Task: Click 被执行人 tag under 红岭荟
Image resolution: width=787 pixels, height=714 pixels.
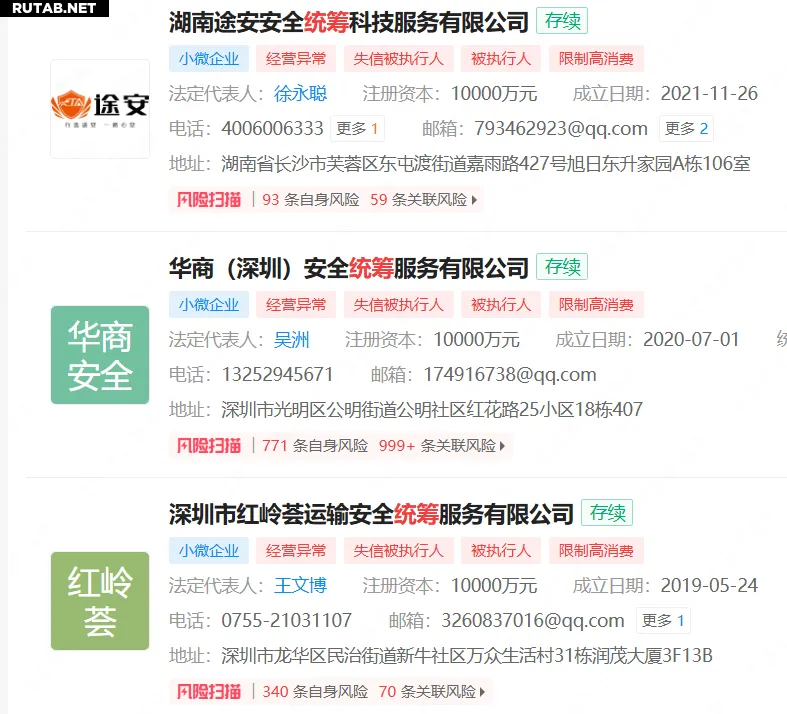Action: coord(501,550)
